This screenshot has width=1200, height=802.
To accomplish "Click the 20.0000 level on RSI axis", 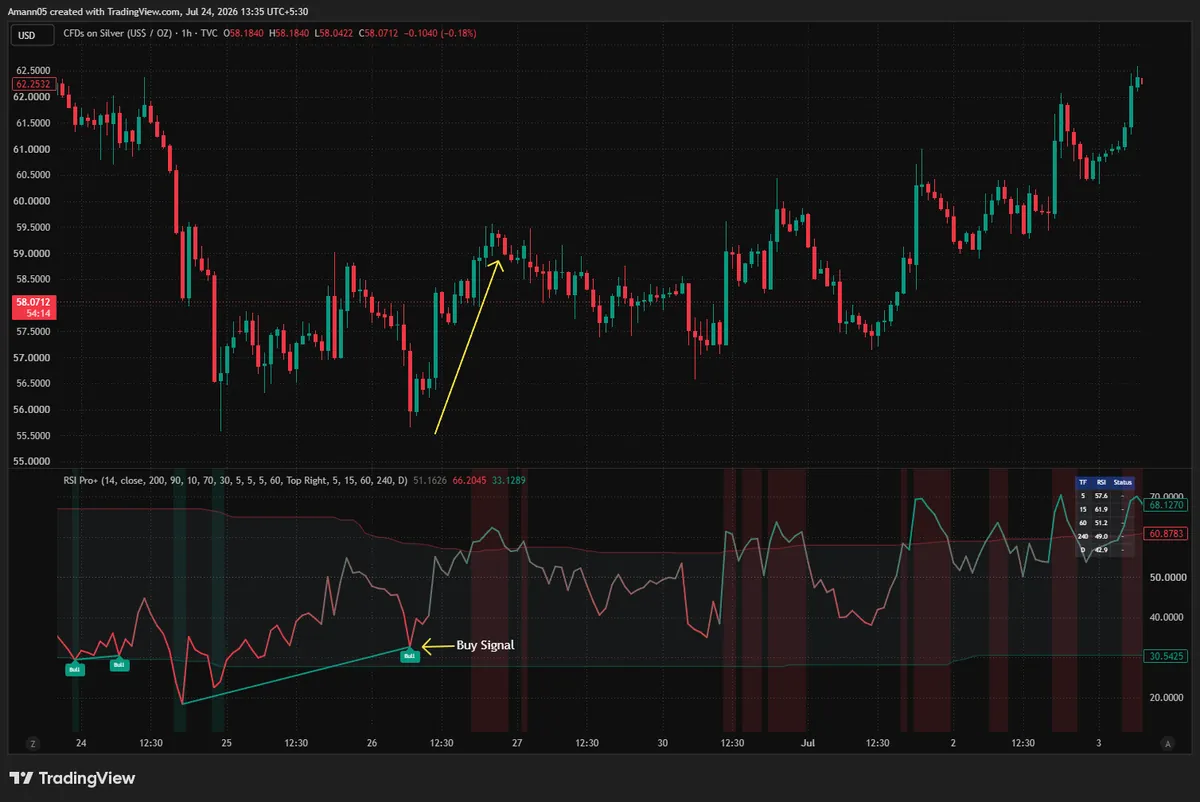I will click(1166, 698).
